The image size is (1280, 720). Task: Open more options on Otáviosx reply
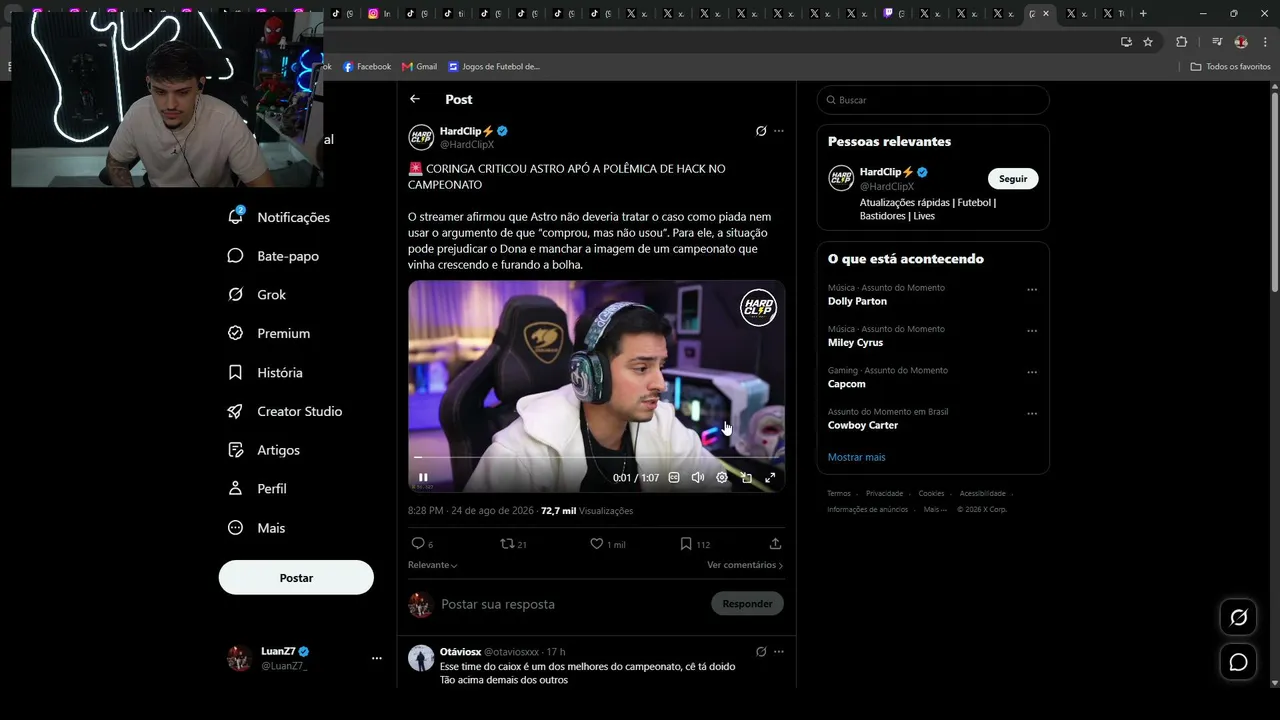pos(779,651)
